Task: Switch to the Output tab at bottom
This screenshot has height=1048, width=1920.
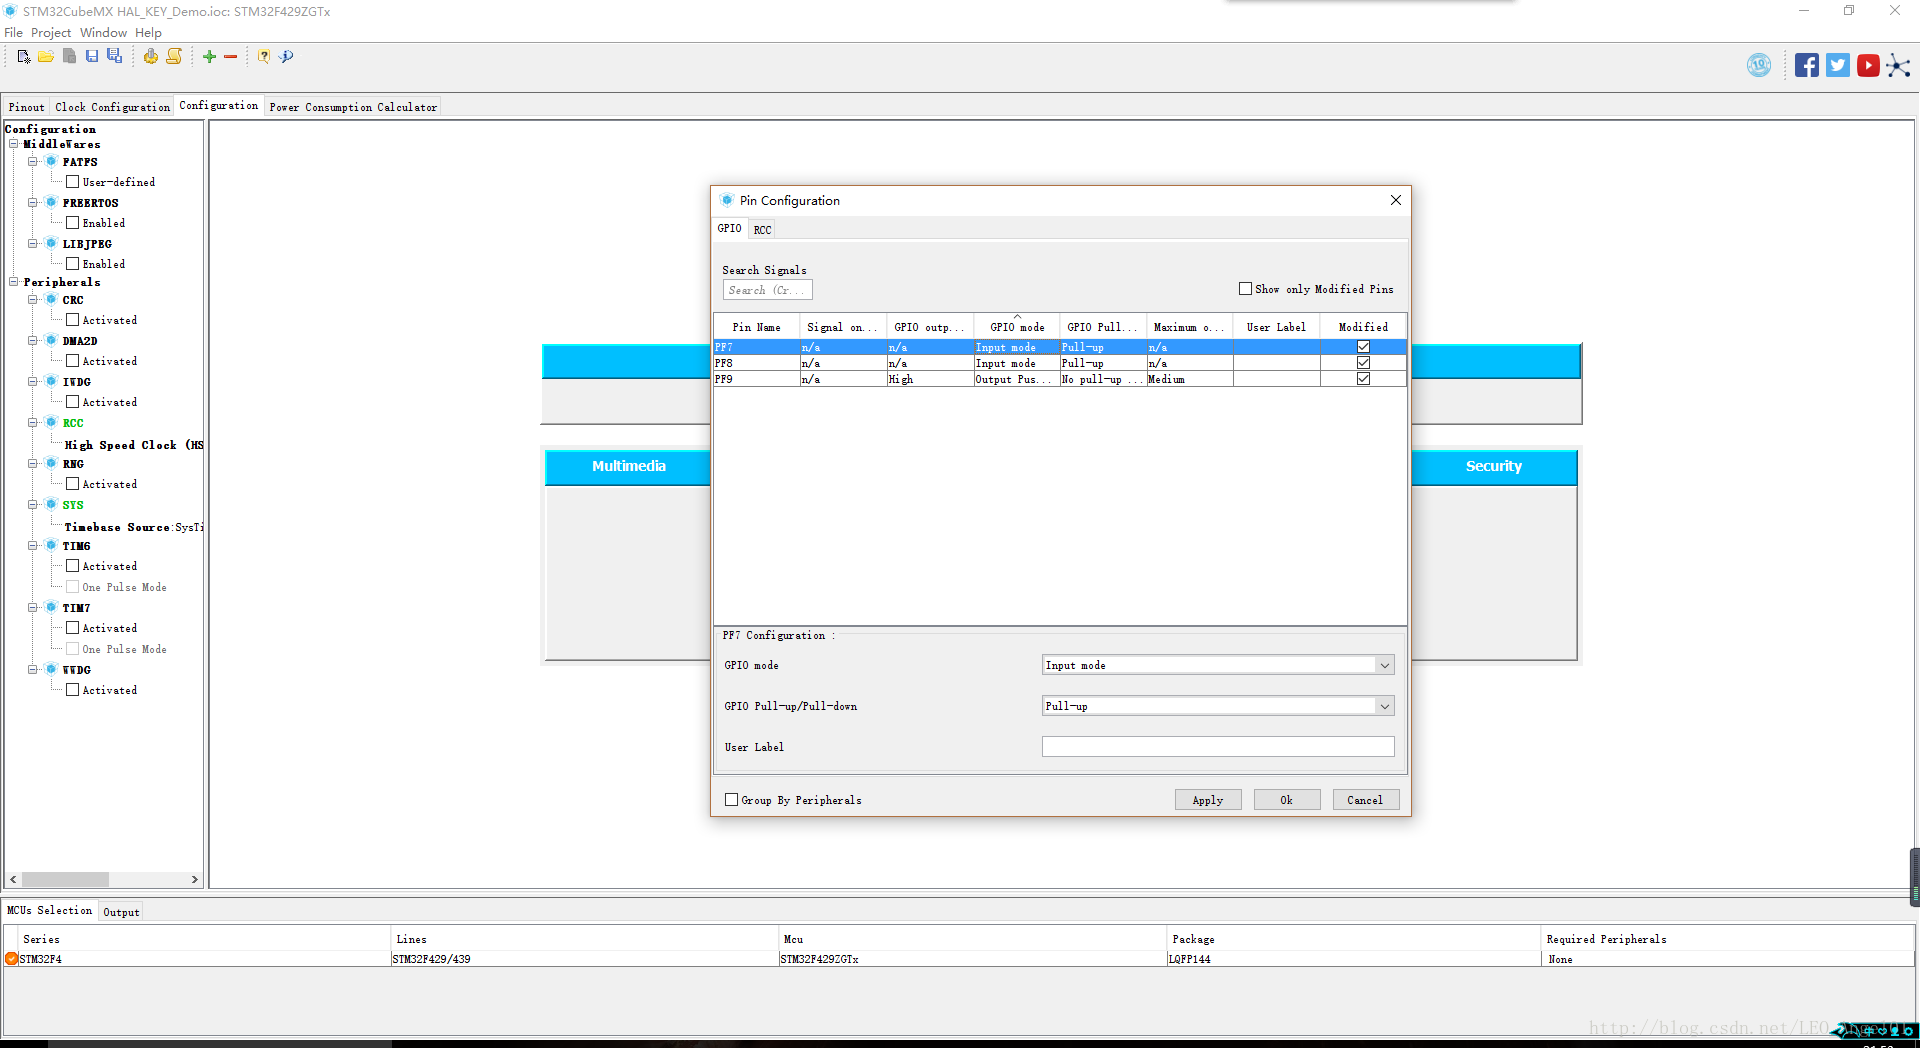Action: click(121, 912)
